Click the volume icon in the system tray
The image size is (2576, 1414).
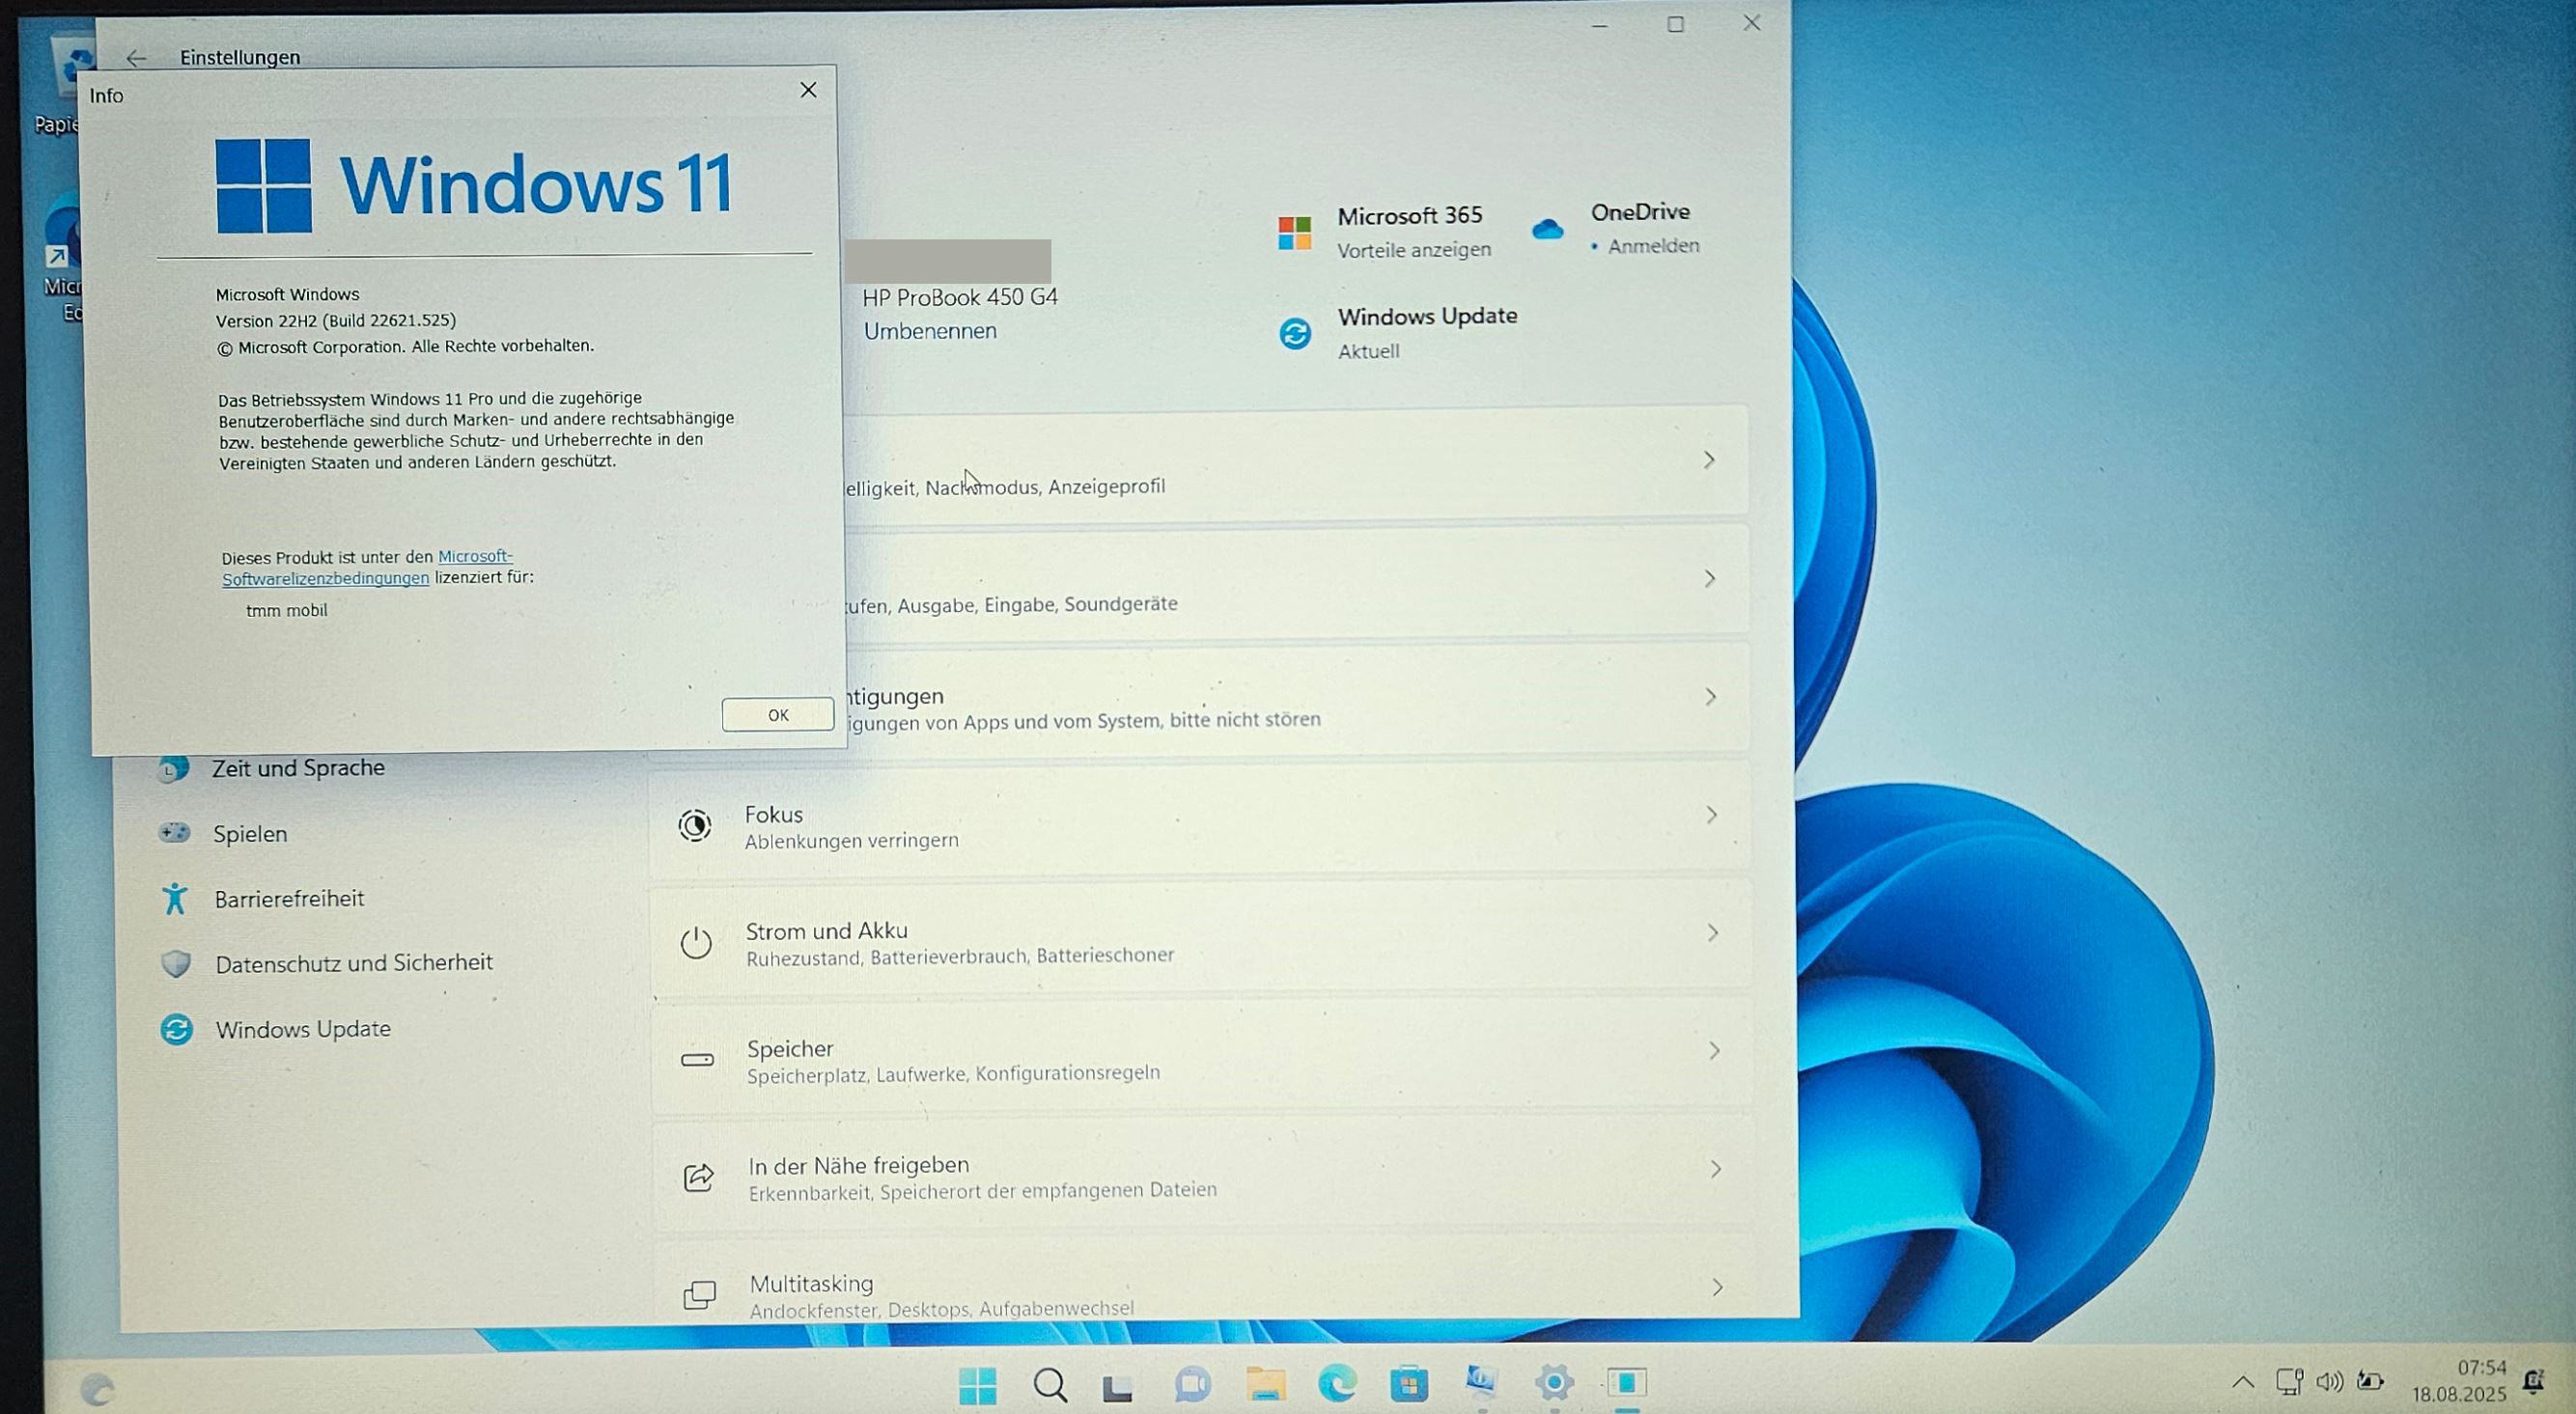(2329, 1382)
